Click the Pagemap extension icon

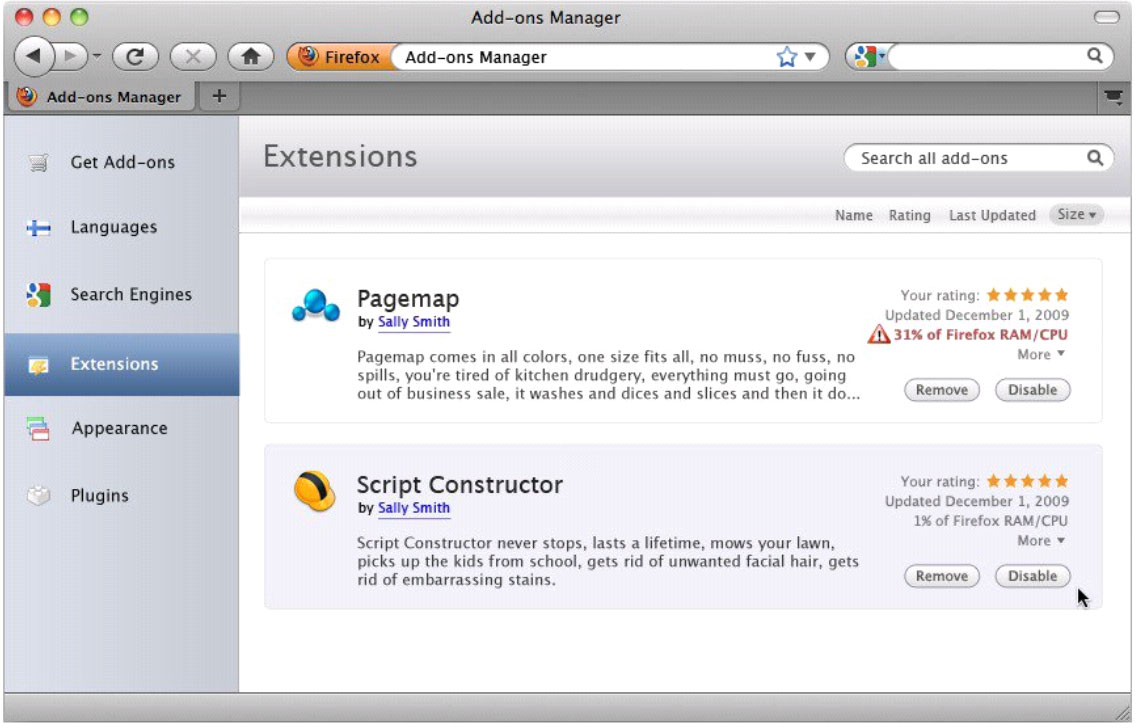[315, 306]
